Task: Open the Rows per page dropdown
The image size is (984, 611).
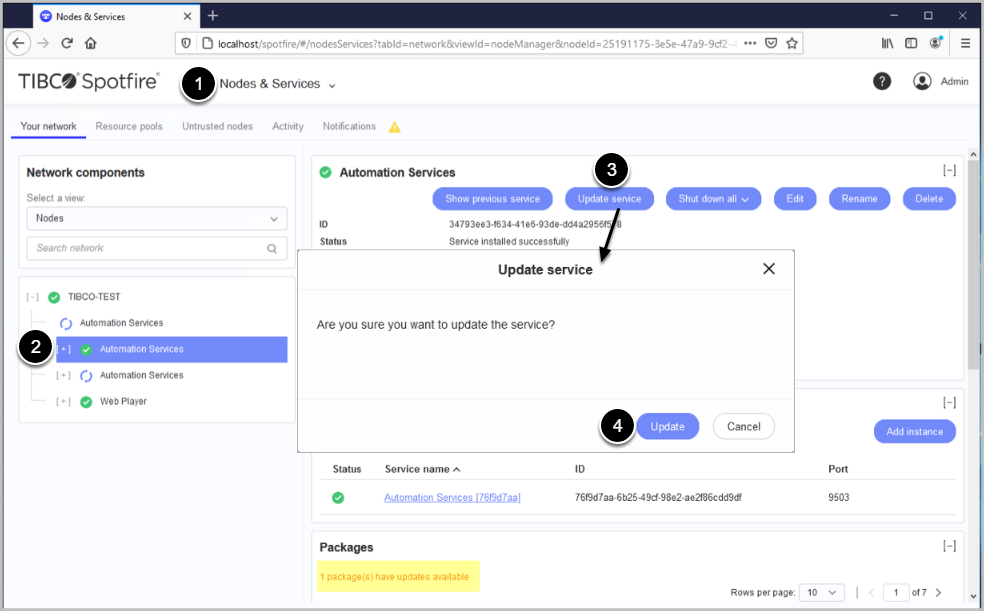Action: [821, 593]
